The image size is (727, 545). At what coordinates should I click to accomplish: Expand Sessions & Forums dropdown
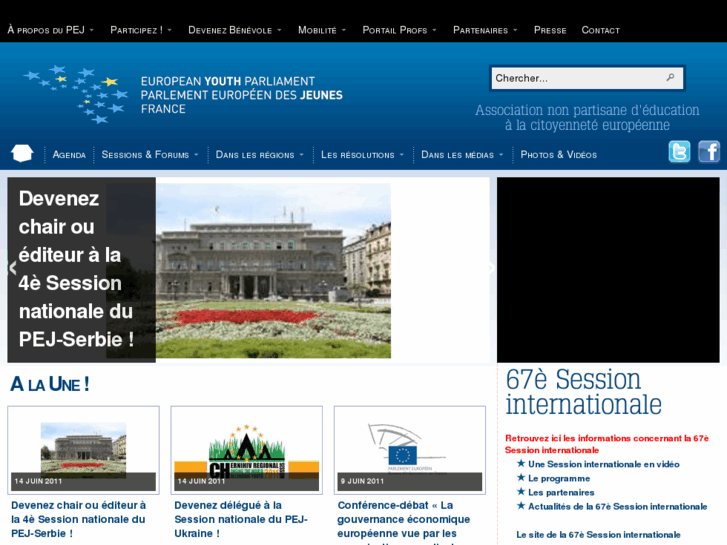(150, 154)
